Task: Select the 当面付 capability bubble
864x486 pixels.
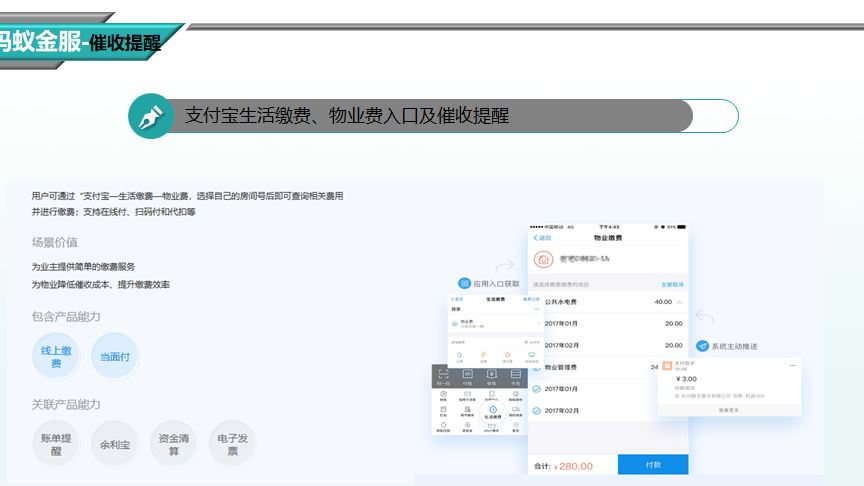Action: point(114,357)
